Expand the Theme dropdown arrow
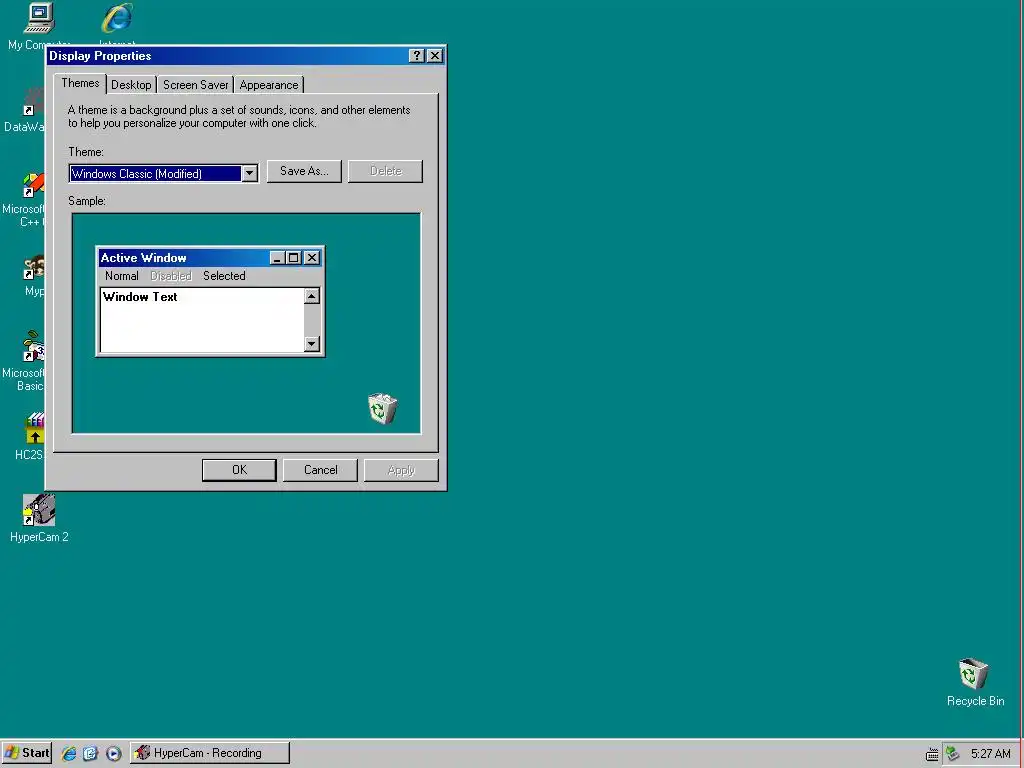 click(249, 174)
